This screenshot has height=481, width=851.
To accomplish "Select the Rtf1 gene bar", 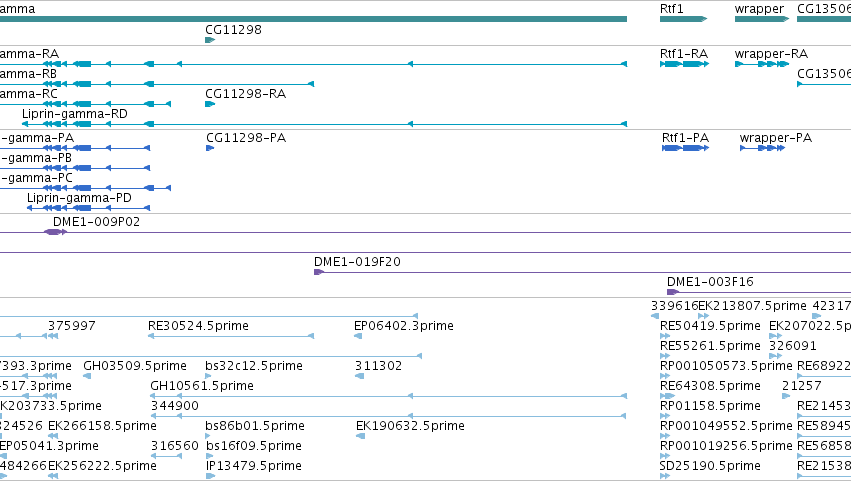I will coord(683,19).
